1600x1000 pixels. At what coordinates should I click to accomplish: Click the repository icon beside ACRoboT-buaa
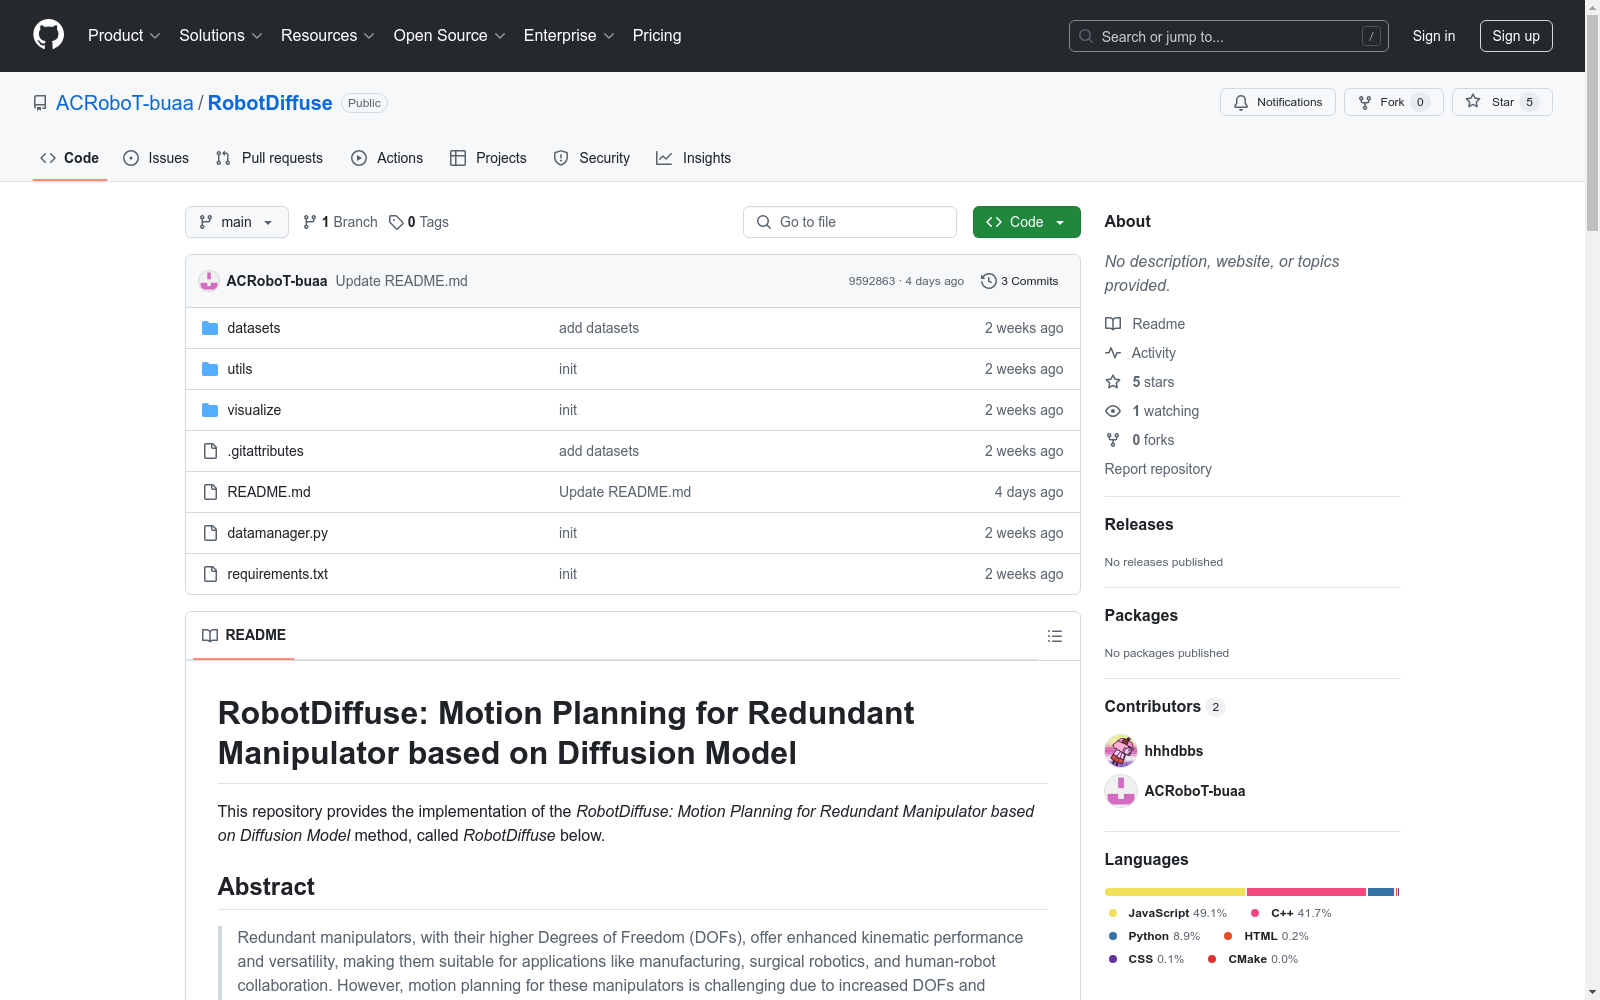(x=40, y=103)
